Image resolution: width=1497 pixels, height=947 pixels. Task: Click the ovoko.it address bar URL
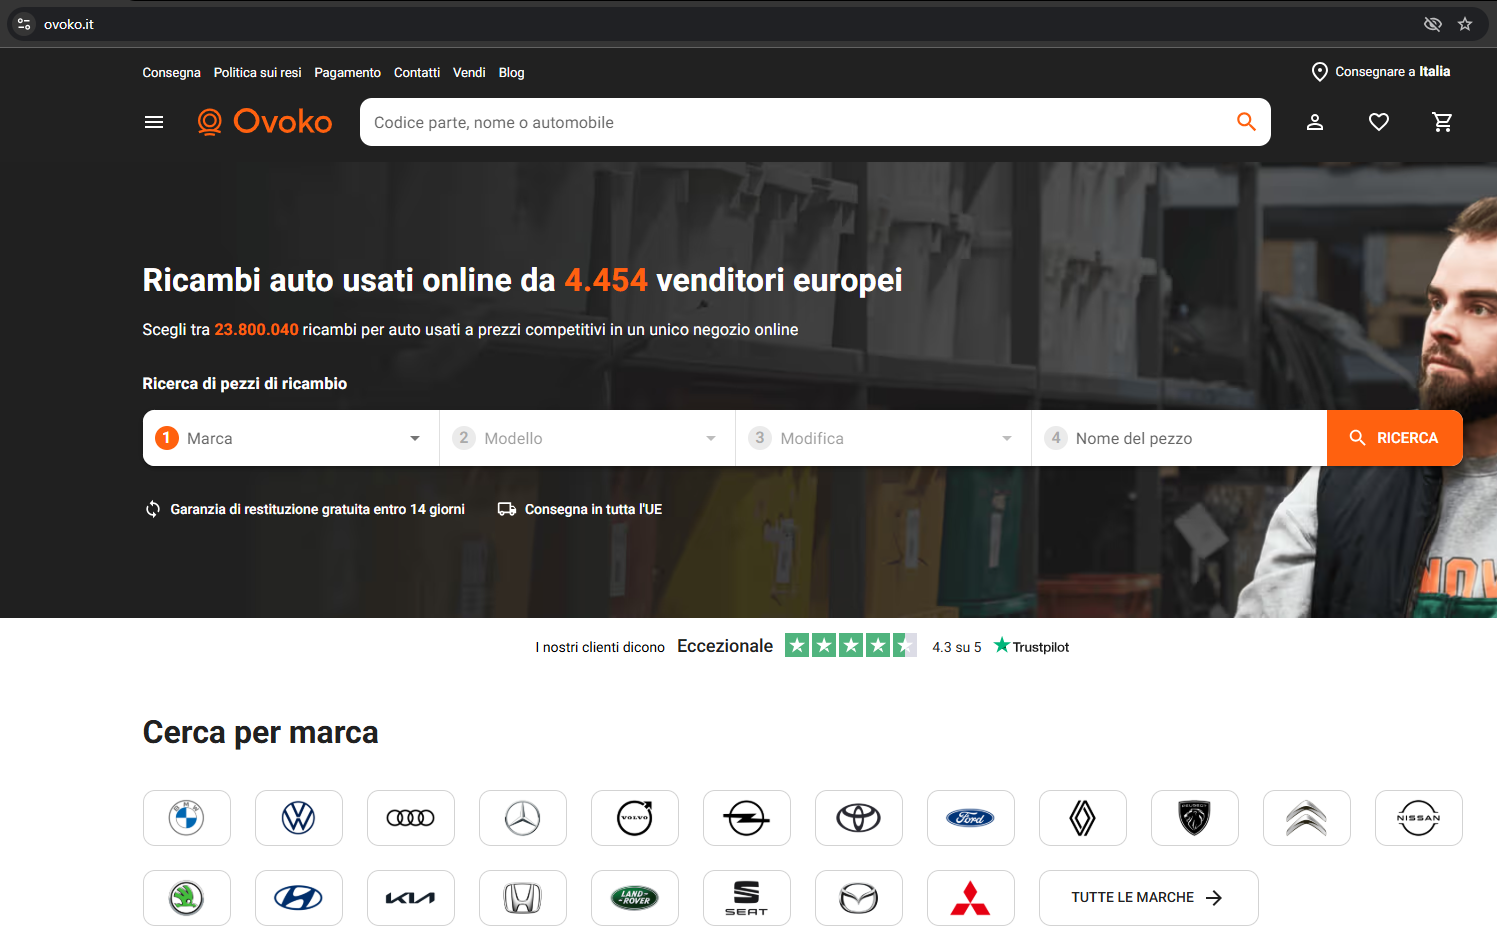[69, 24]
